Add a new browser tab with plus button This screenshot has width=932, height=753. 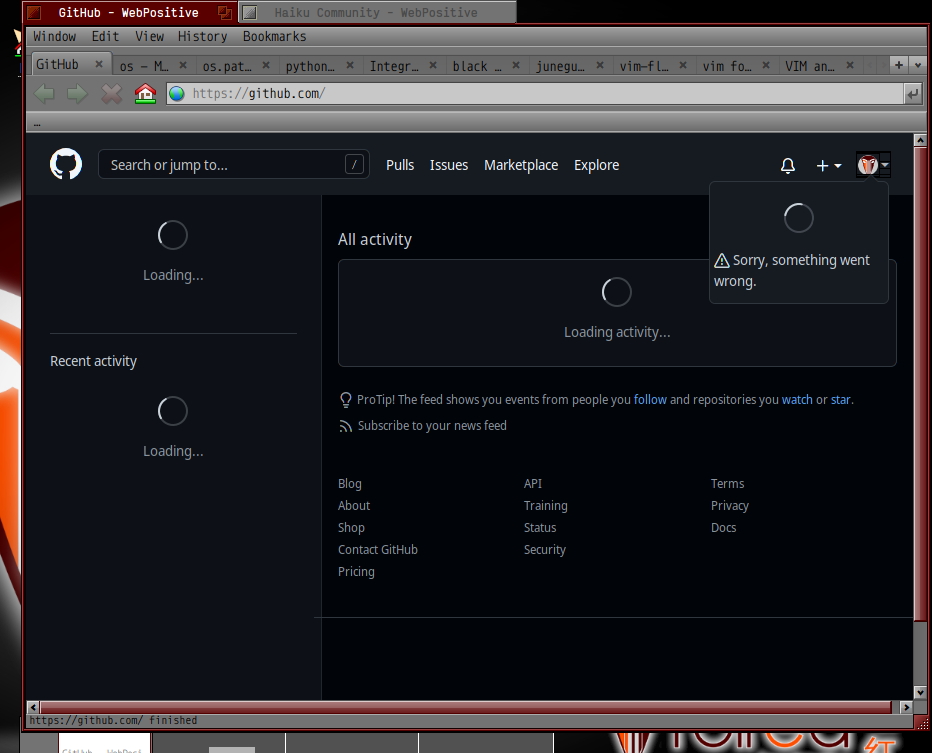(899, 65)
